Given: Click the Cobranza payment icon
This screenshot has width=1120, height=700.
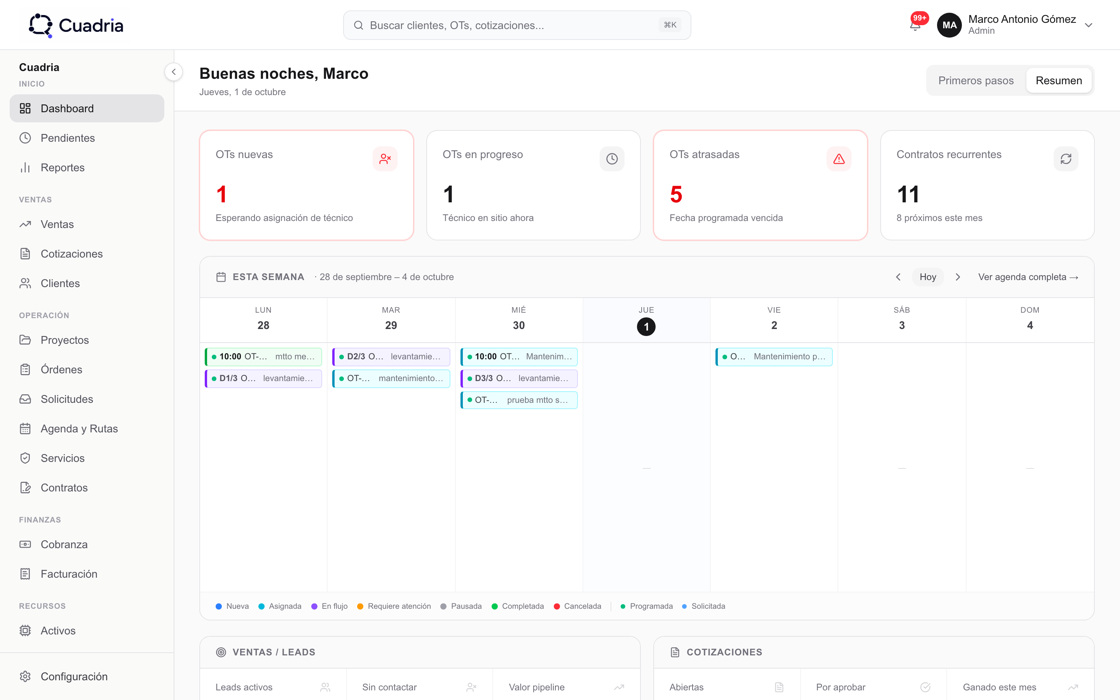Looking at the screenshot, I should pyautogui.click(x=25, y=544).
